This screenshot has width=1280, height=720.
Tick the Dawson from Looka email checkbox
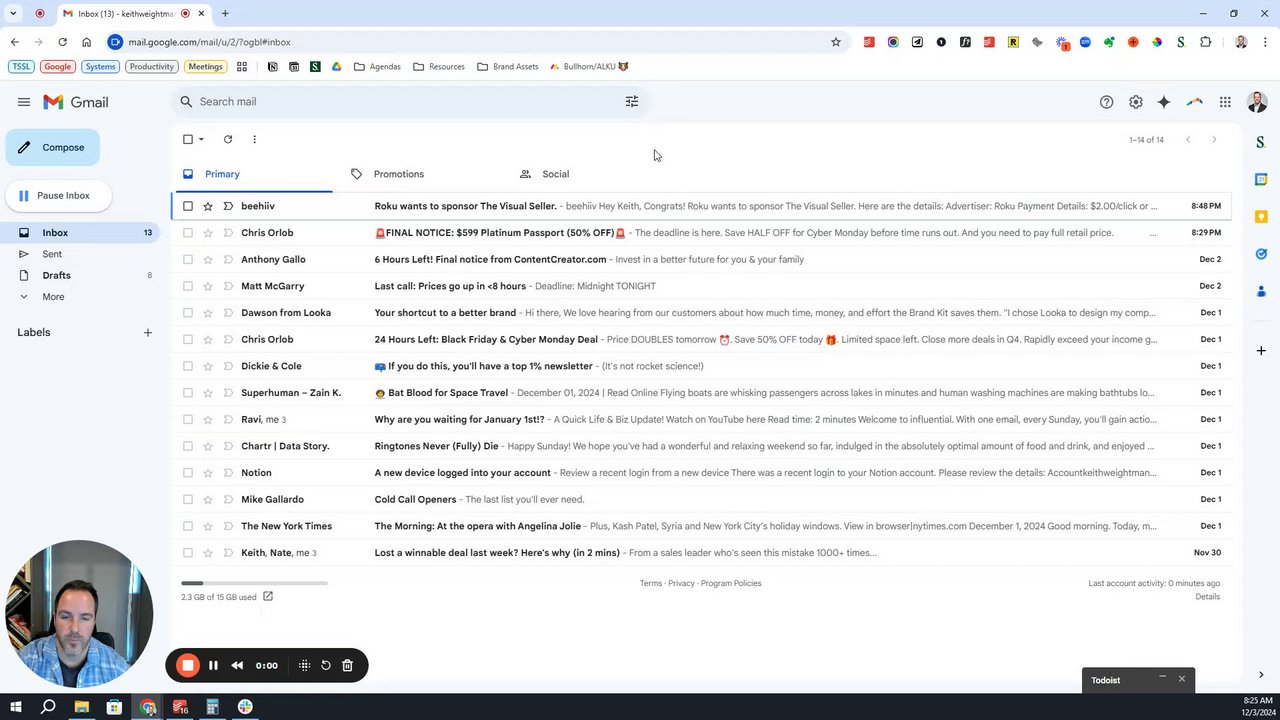click(188, 313)
